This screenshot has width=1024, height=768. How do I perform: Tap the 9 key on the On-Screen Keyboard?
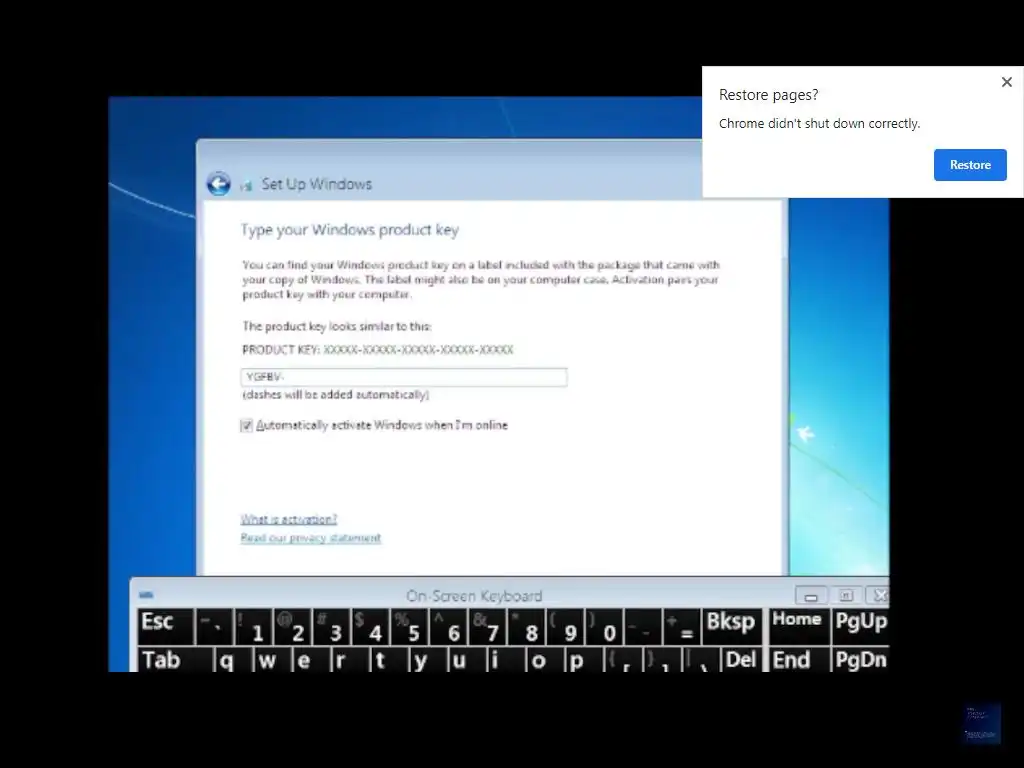(x=566, y=626)
